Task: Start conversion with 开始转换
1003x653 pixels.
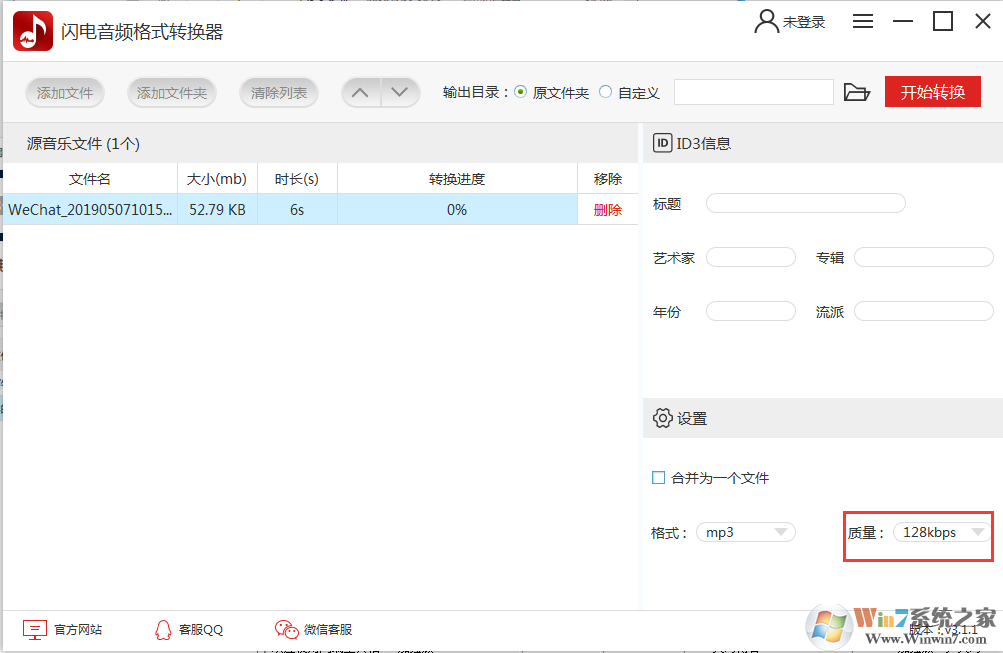Action: (x=932, y=91)
